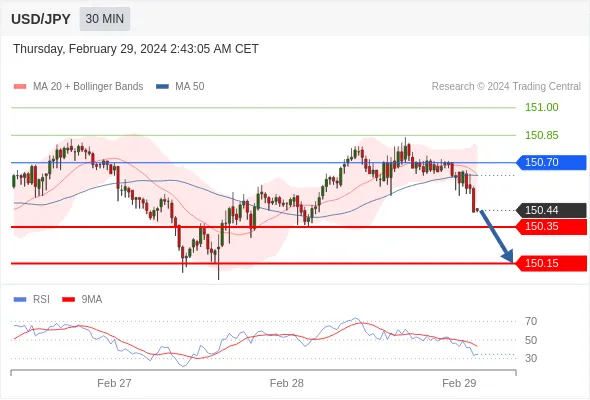Image resolution: width=590 pixels, height=400 pixels.
Task: Click the Feb 27 date axis label
Action: 114,383
